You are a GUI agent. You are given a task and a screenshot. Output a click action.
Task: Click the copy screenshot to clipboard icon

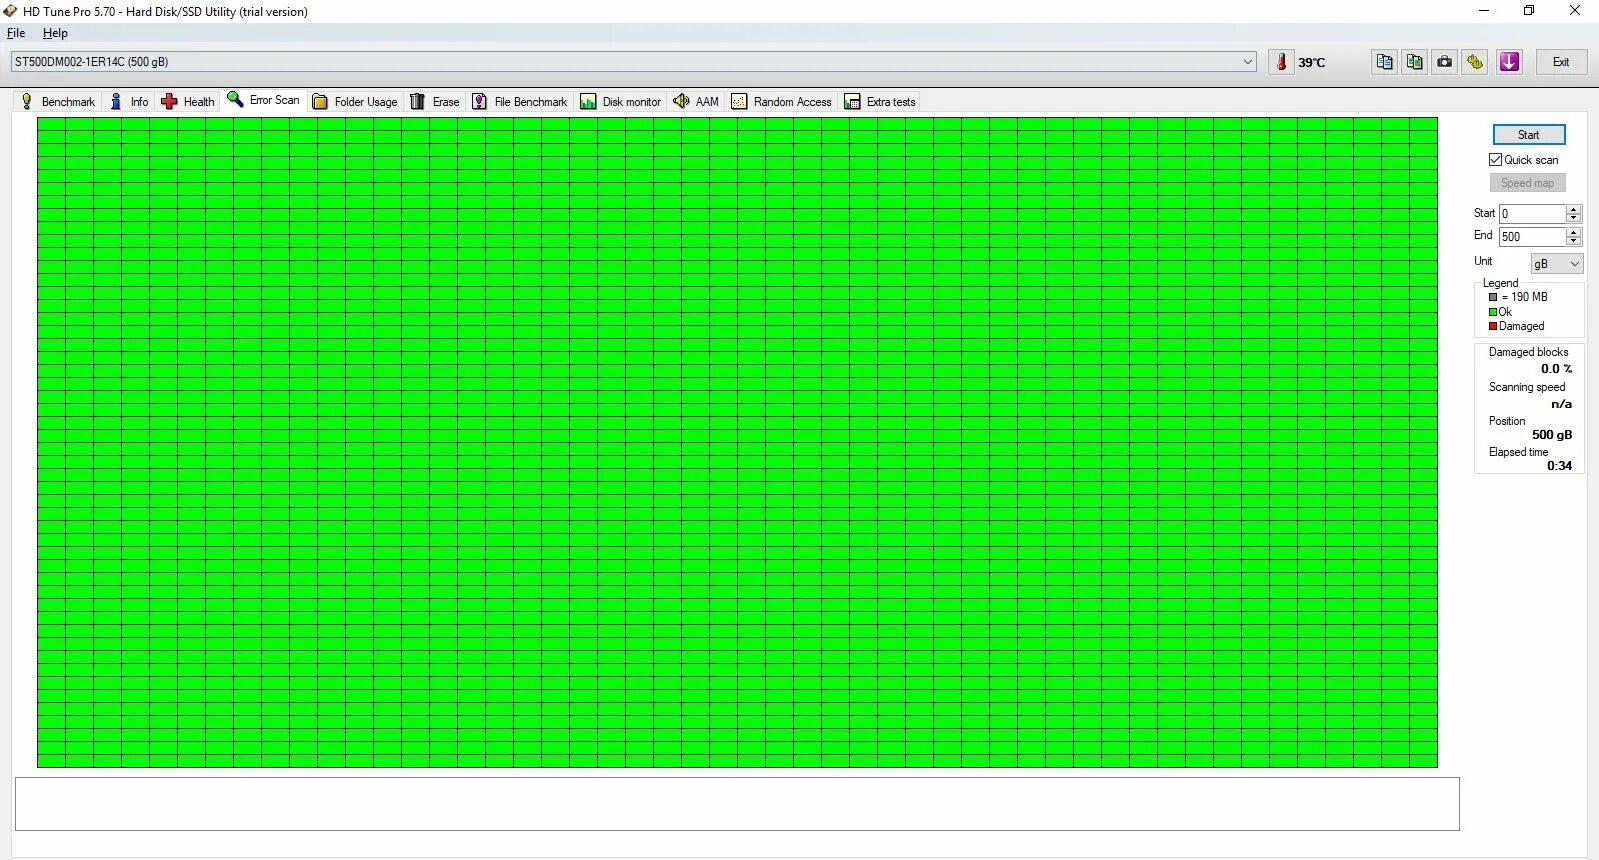click(1414, 62)
